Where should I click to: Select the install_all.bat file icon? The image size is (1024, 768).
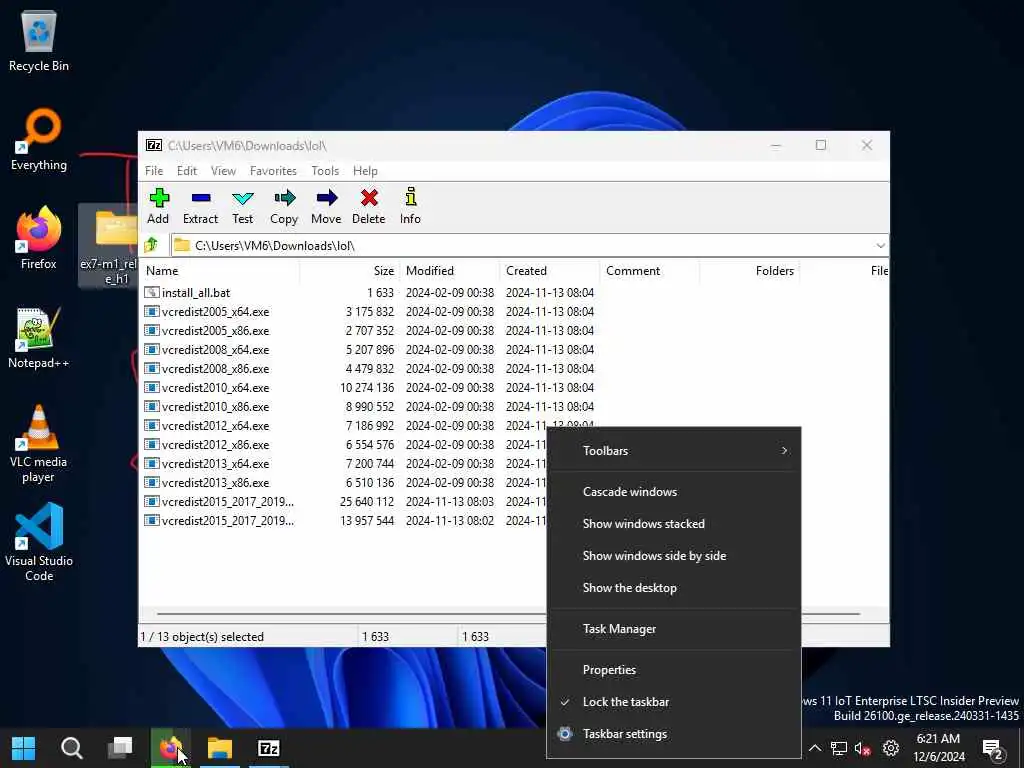coord(152,293)
